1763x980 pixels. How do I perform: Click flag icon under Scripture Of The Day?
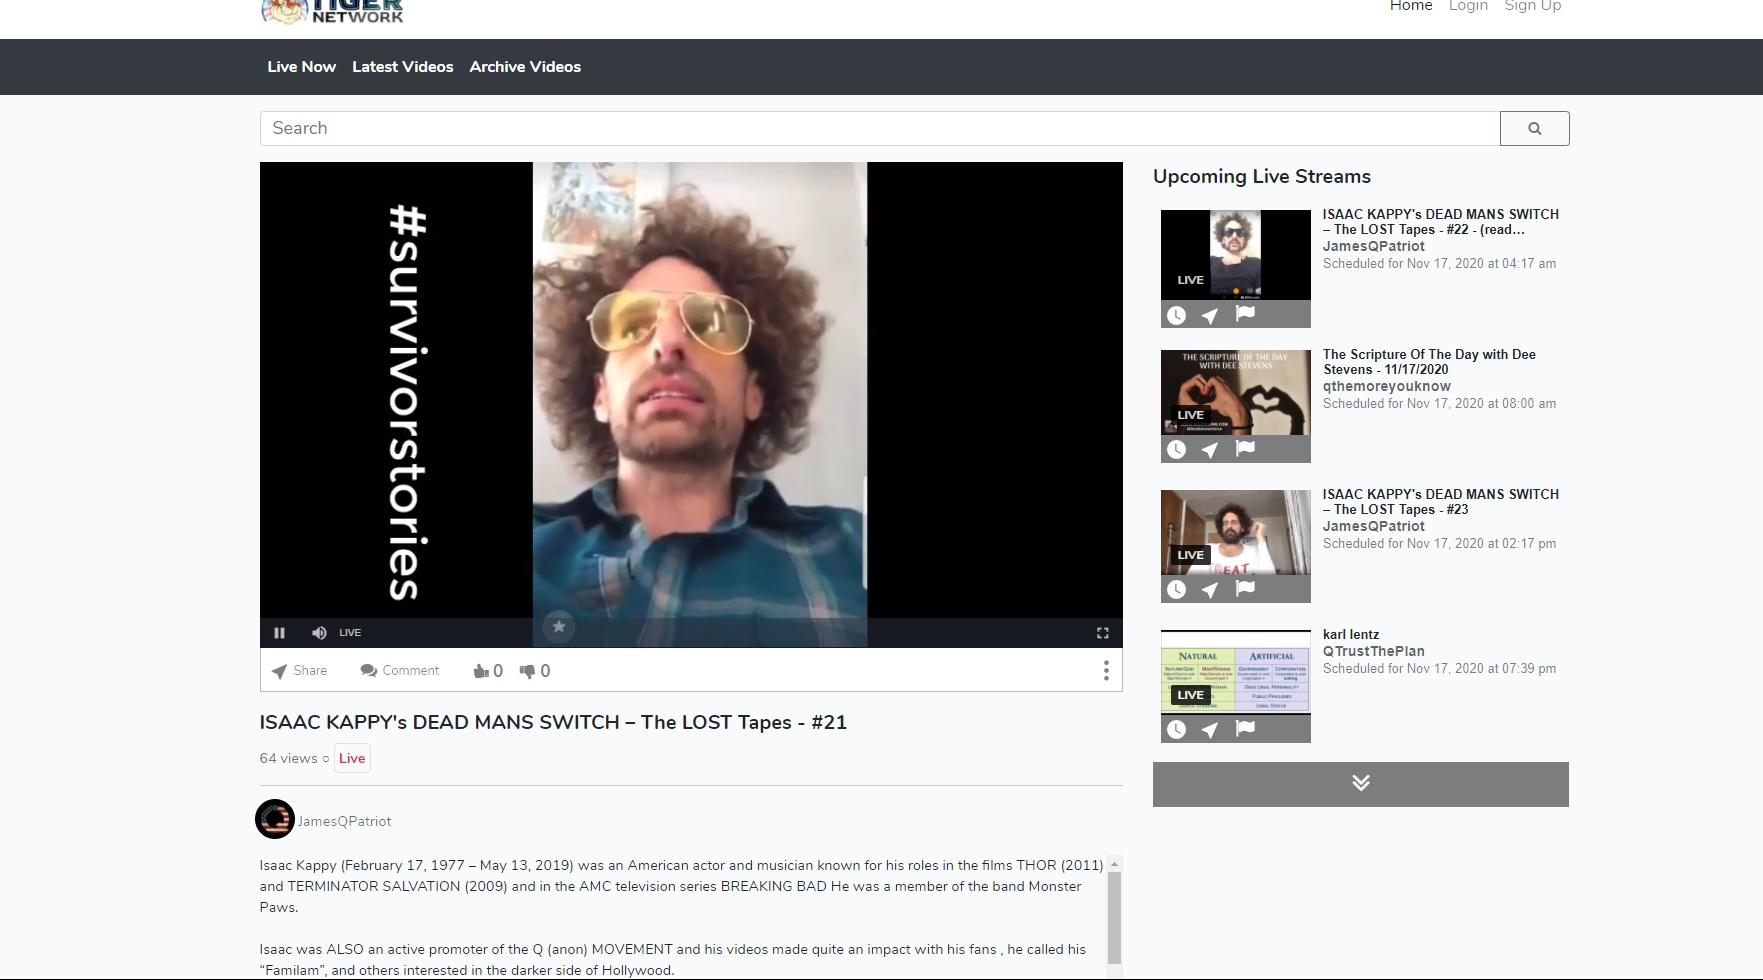(x=1245, y=449)
